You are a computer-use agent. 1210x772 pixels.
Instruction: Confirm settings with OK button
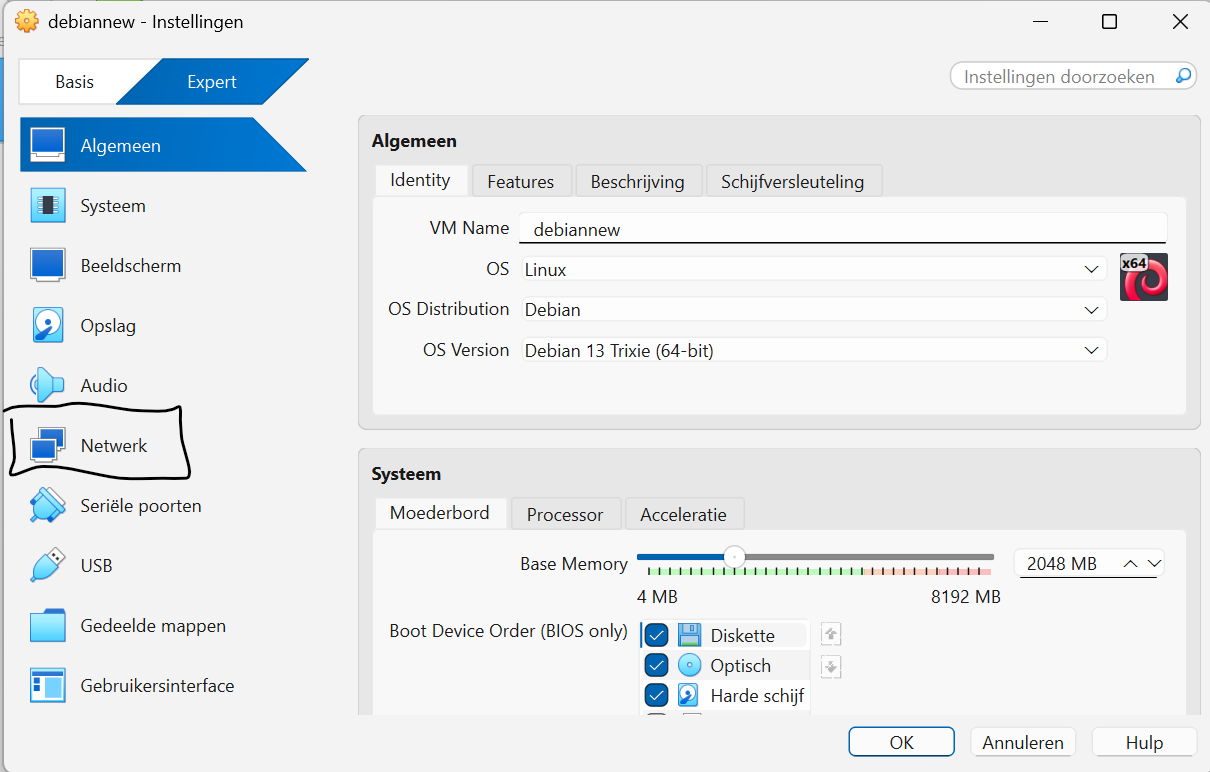click(901, 742)
